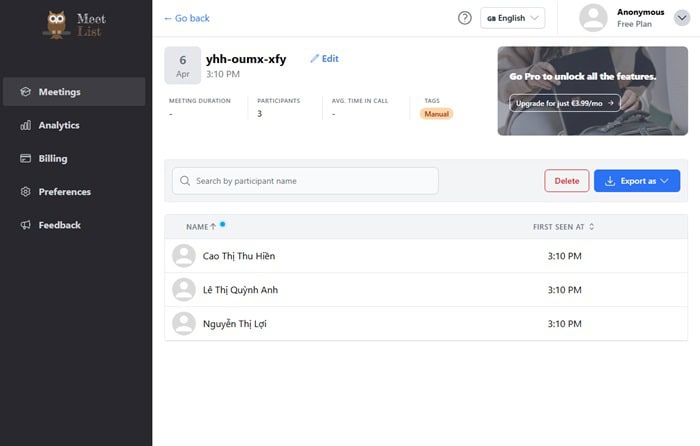Viewport: 700px width, 446px height.
Task: Select participant name Cao Thị Thu Hiền
Action: pos(239,256)
